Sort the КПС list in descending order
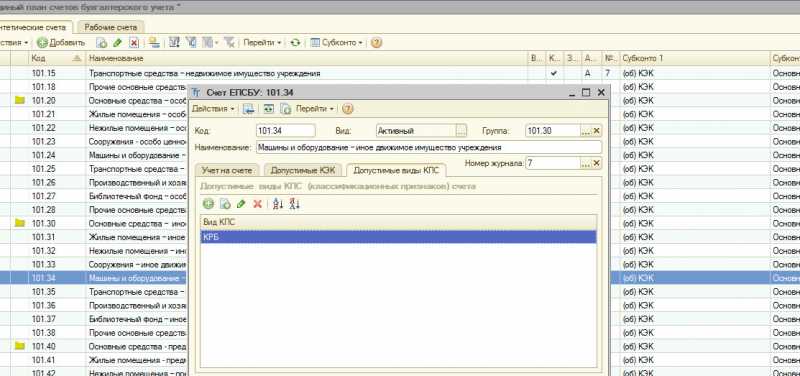Screen dimensions: 800x376 [294, 204]
